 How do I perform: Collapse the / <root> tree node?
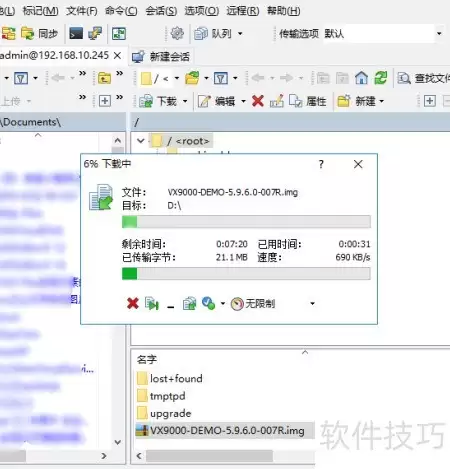(x=141, y=141)
